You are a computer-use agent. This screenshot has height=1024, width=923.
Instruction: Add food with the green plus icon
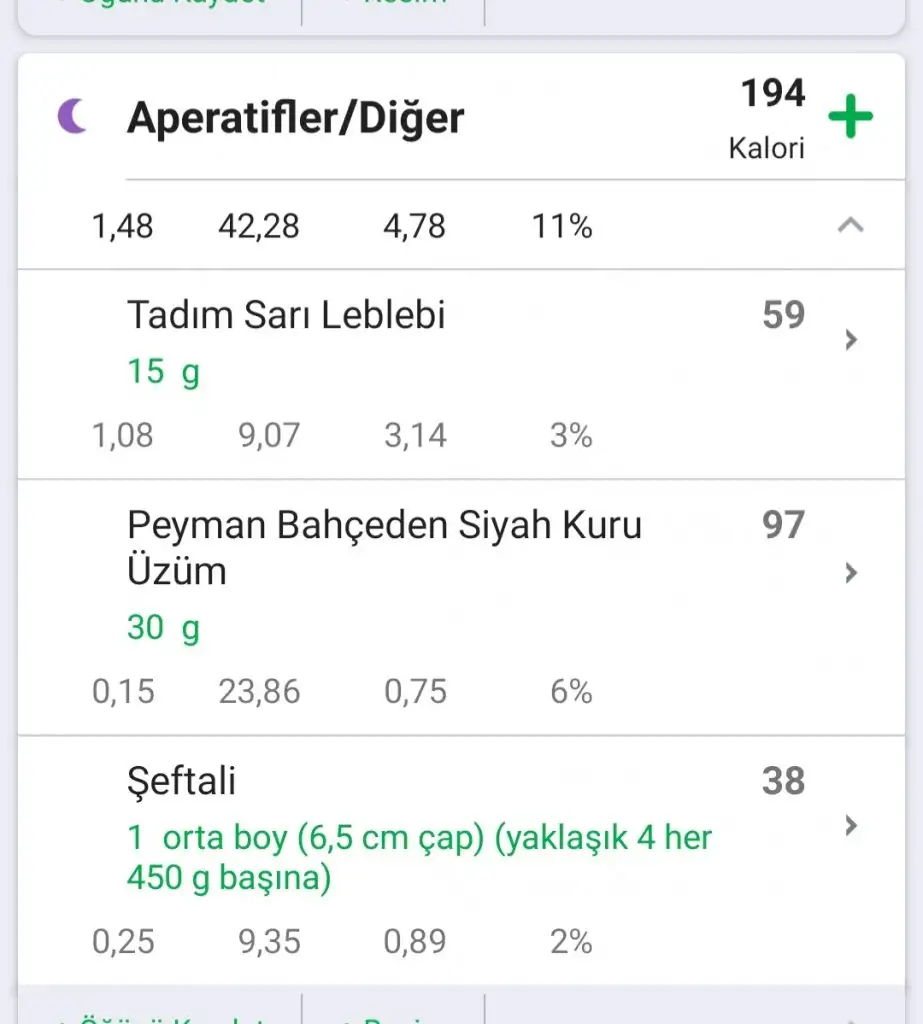point(850,118)
